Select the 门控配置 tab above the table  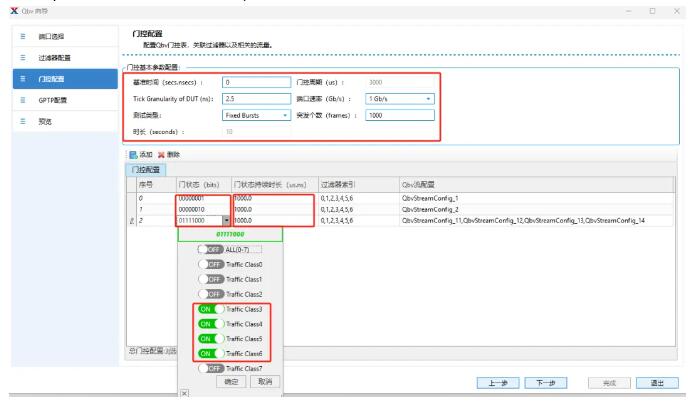click(x=147, y=170)
